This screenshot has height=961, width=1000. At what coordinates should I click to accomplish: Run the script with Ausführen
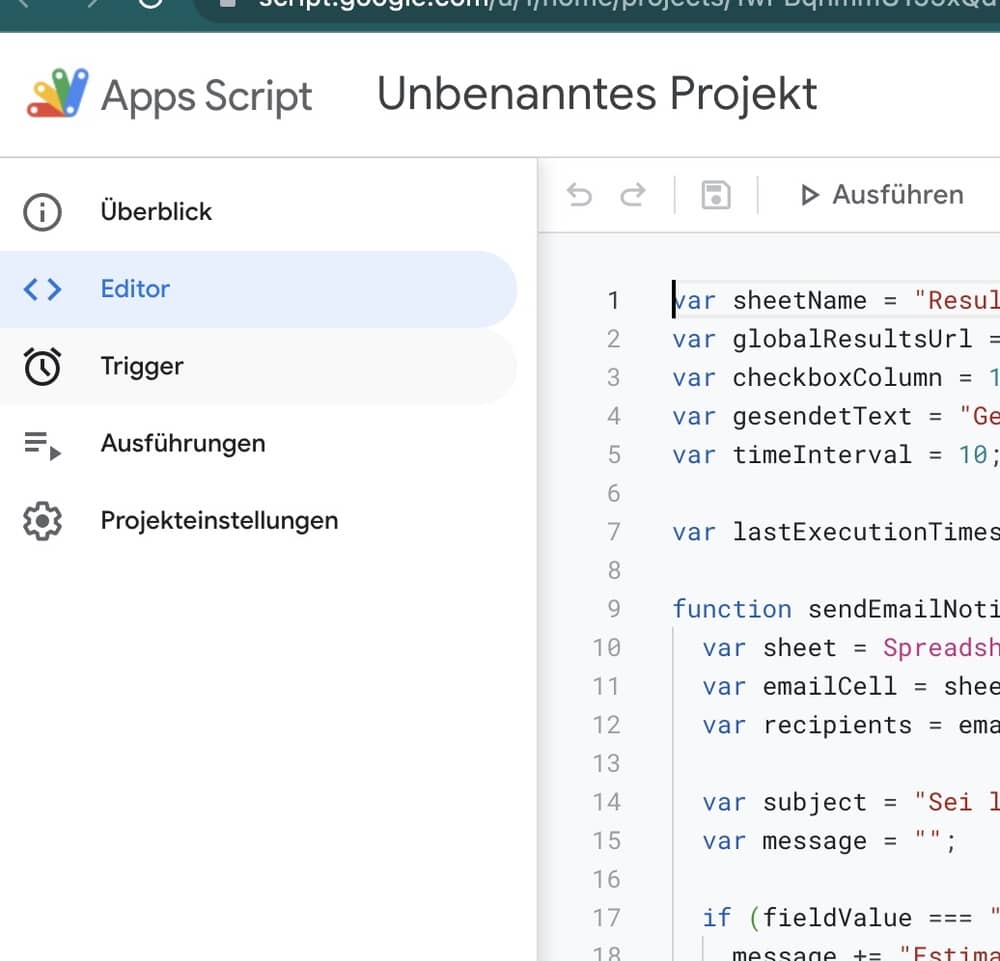pos(882,195)
